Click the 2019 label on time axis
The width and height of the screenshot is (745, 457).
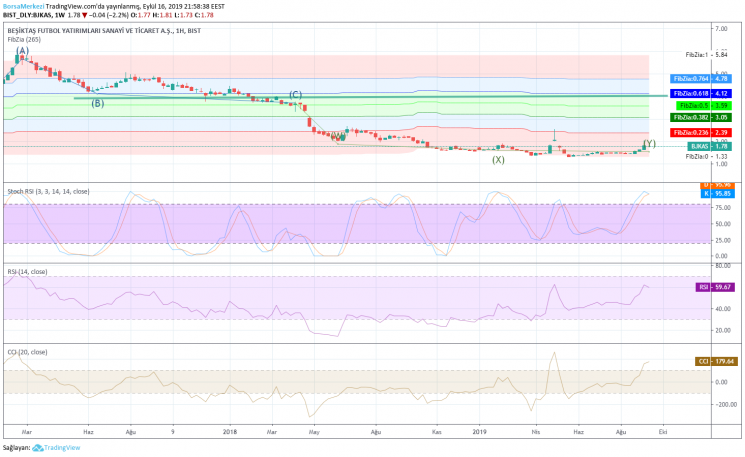(x=479, y=432)
